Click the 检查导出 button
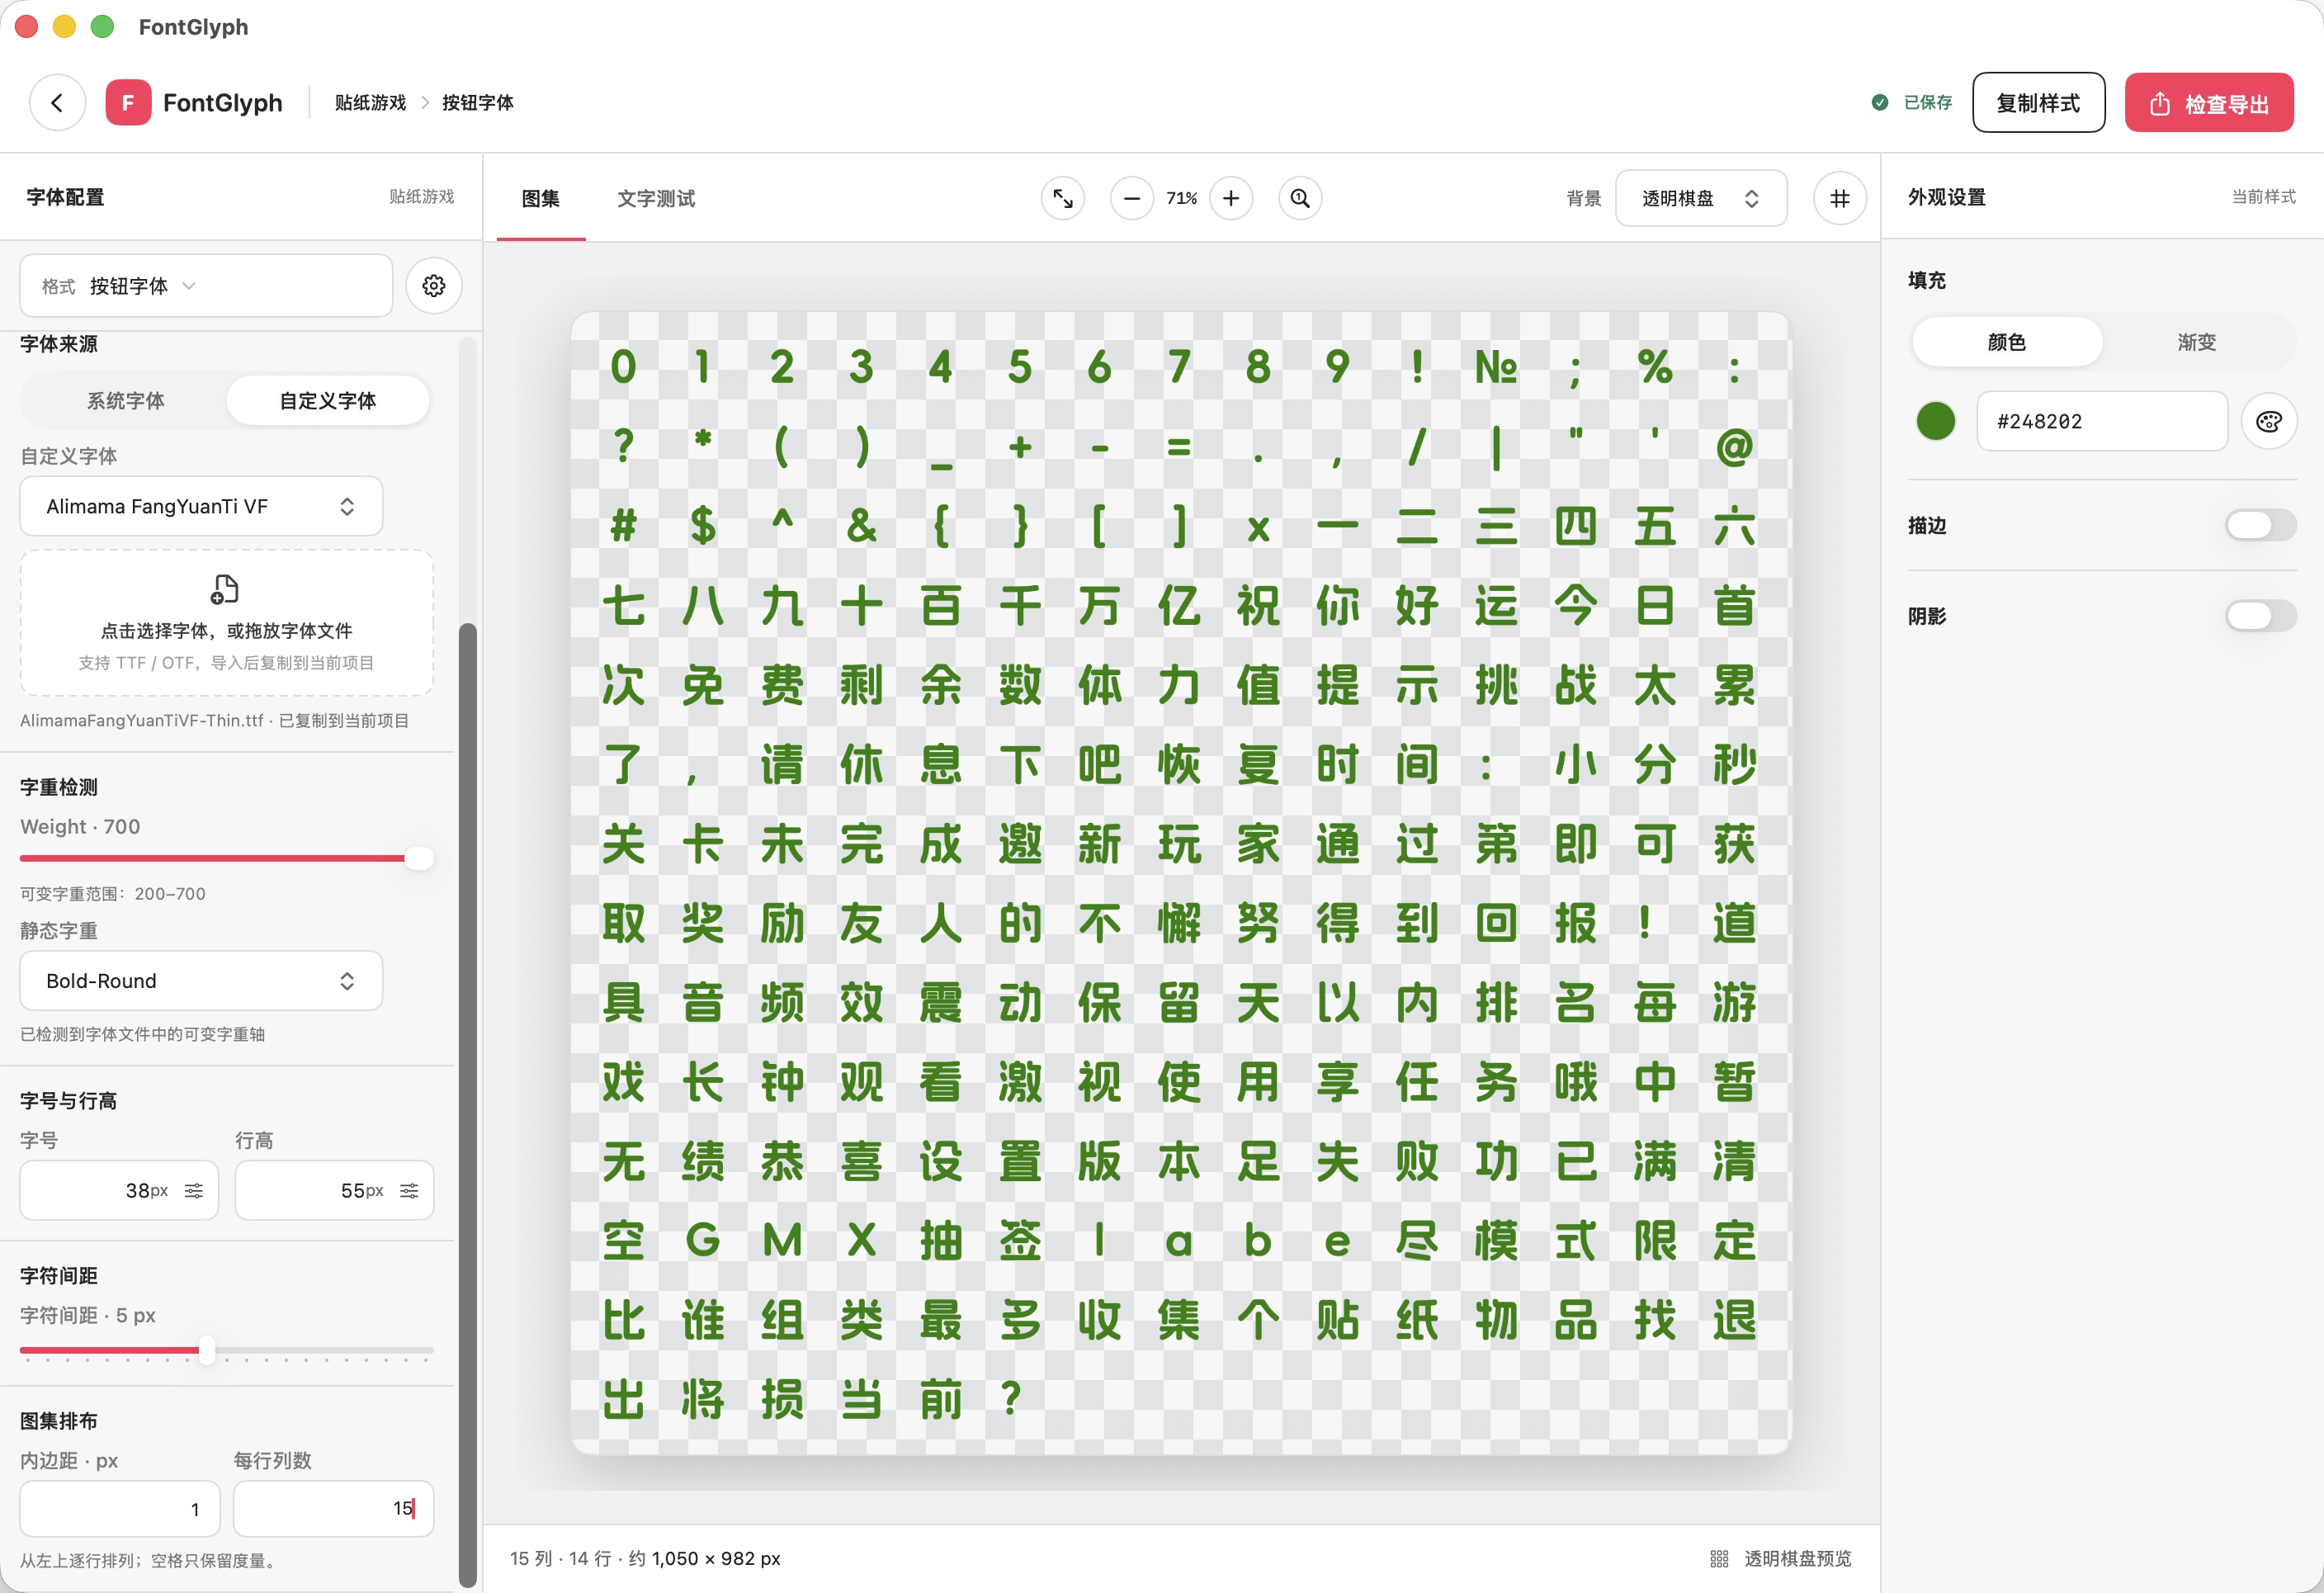Viewport: 2324px width, 1593px height. tap(2209, 102)
